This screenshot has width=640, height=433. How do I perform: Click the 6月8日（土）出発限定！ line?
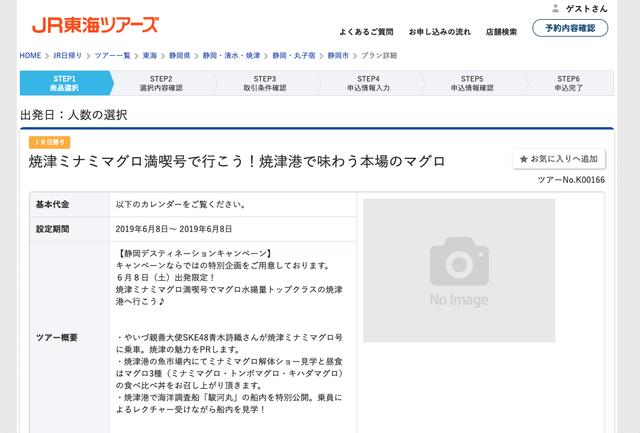click(x=166, y=278)
